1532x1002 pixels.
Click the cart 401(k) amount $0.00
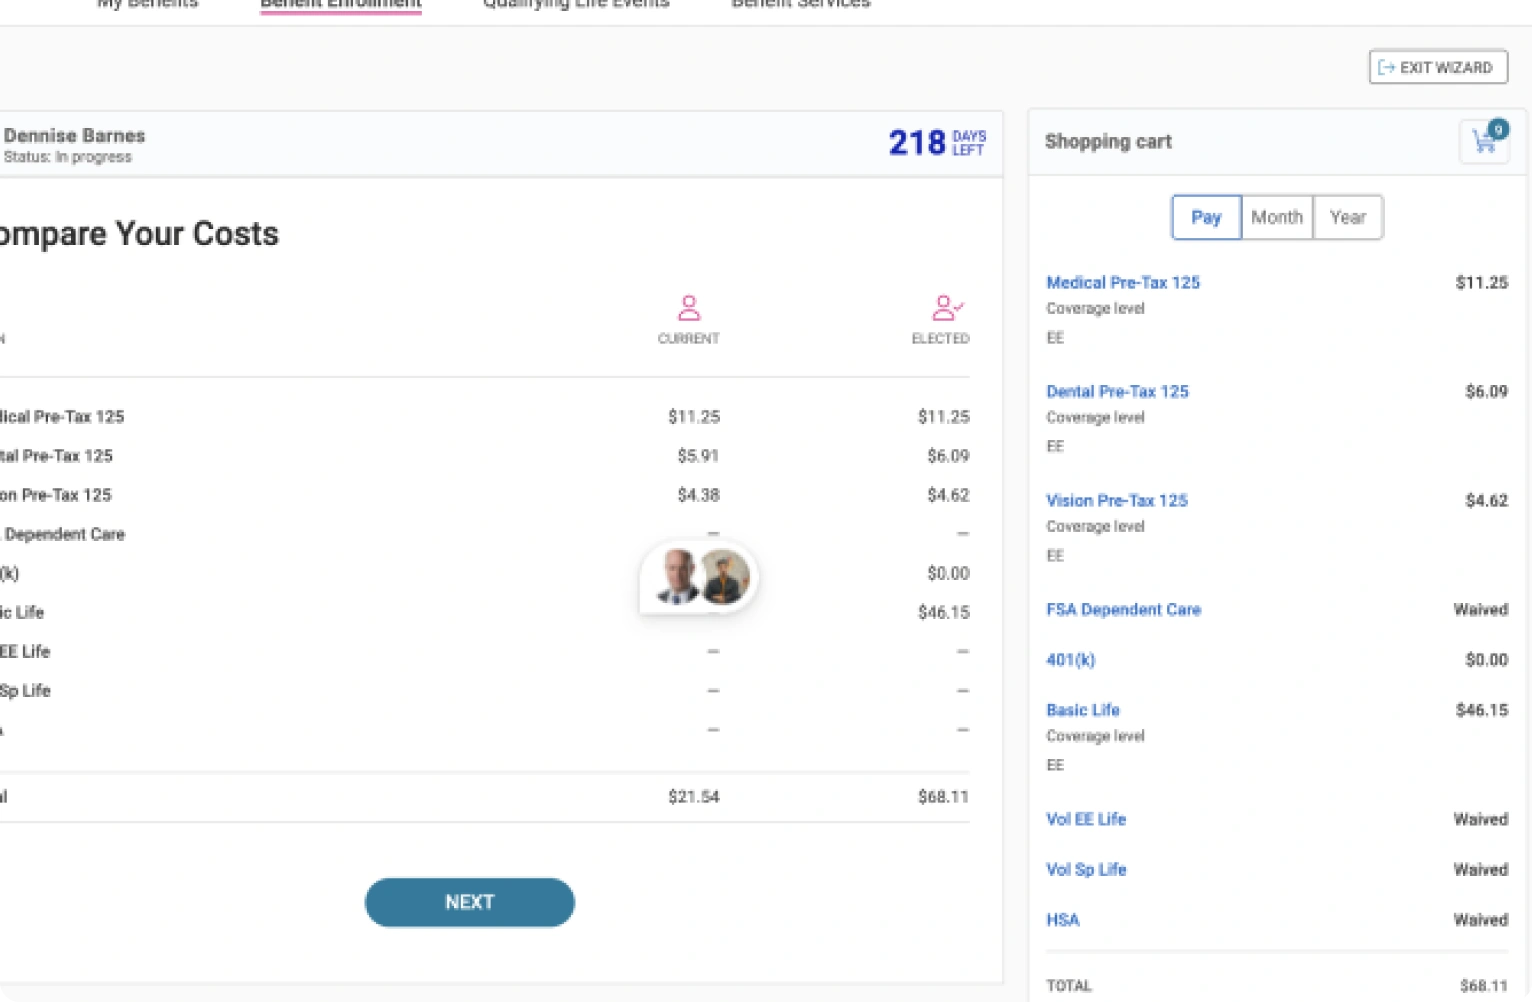coord(1486,659)
